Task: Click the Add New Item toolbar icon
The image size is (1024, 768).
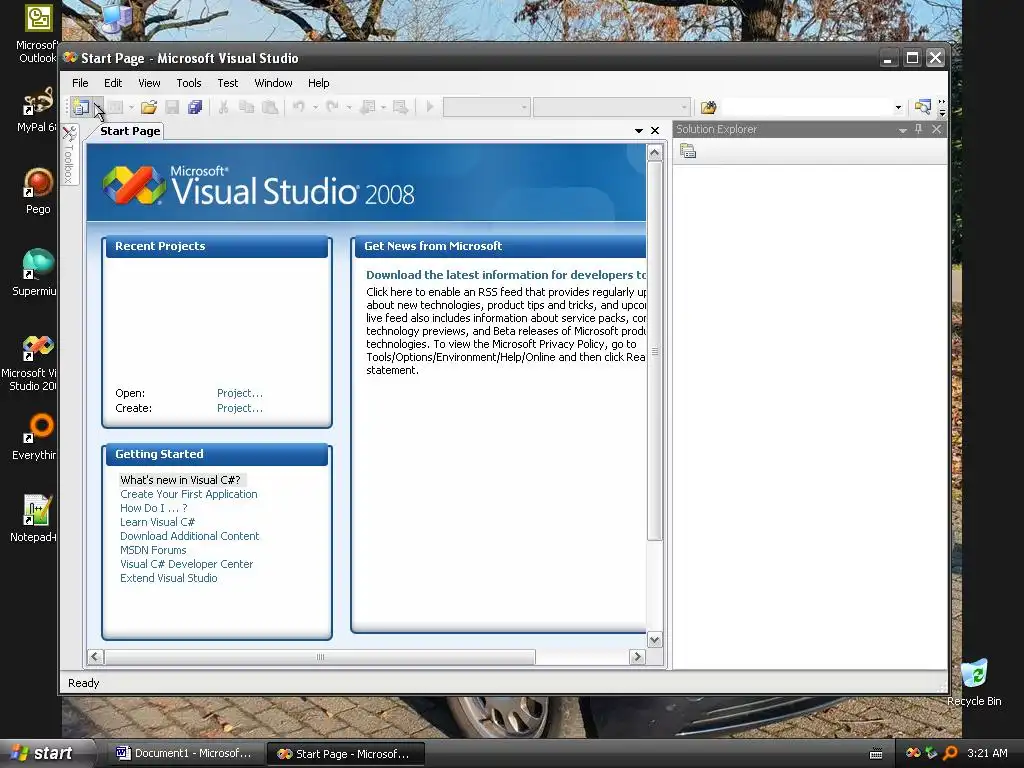Action: point(116,106)
